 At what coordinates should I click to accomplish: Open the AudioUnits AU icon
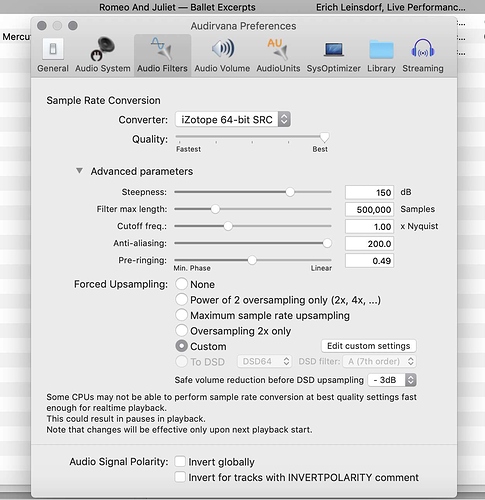coord(278,49)
